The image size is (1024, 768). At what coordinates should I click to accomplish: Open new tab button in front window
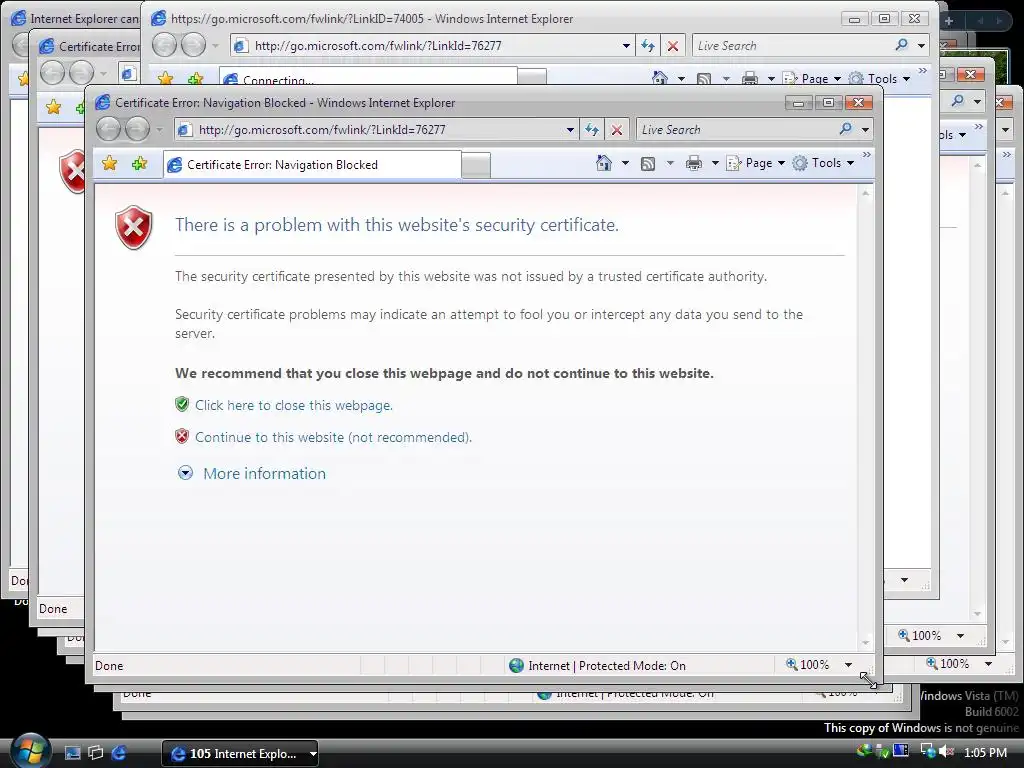click(x=475, y=165)
